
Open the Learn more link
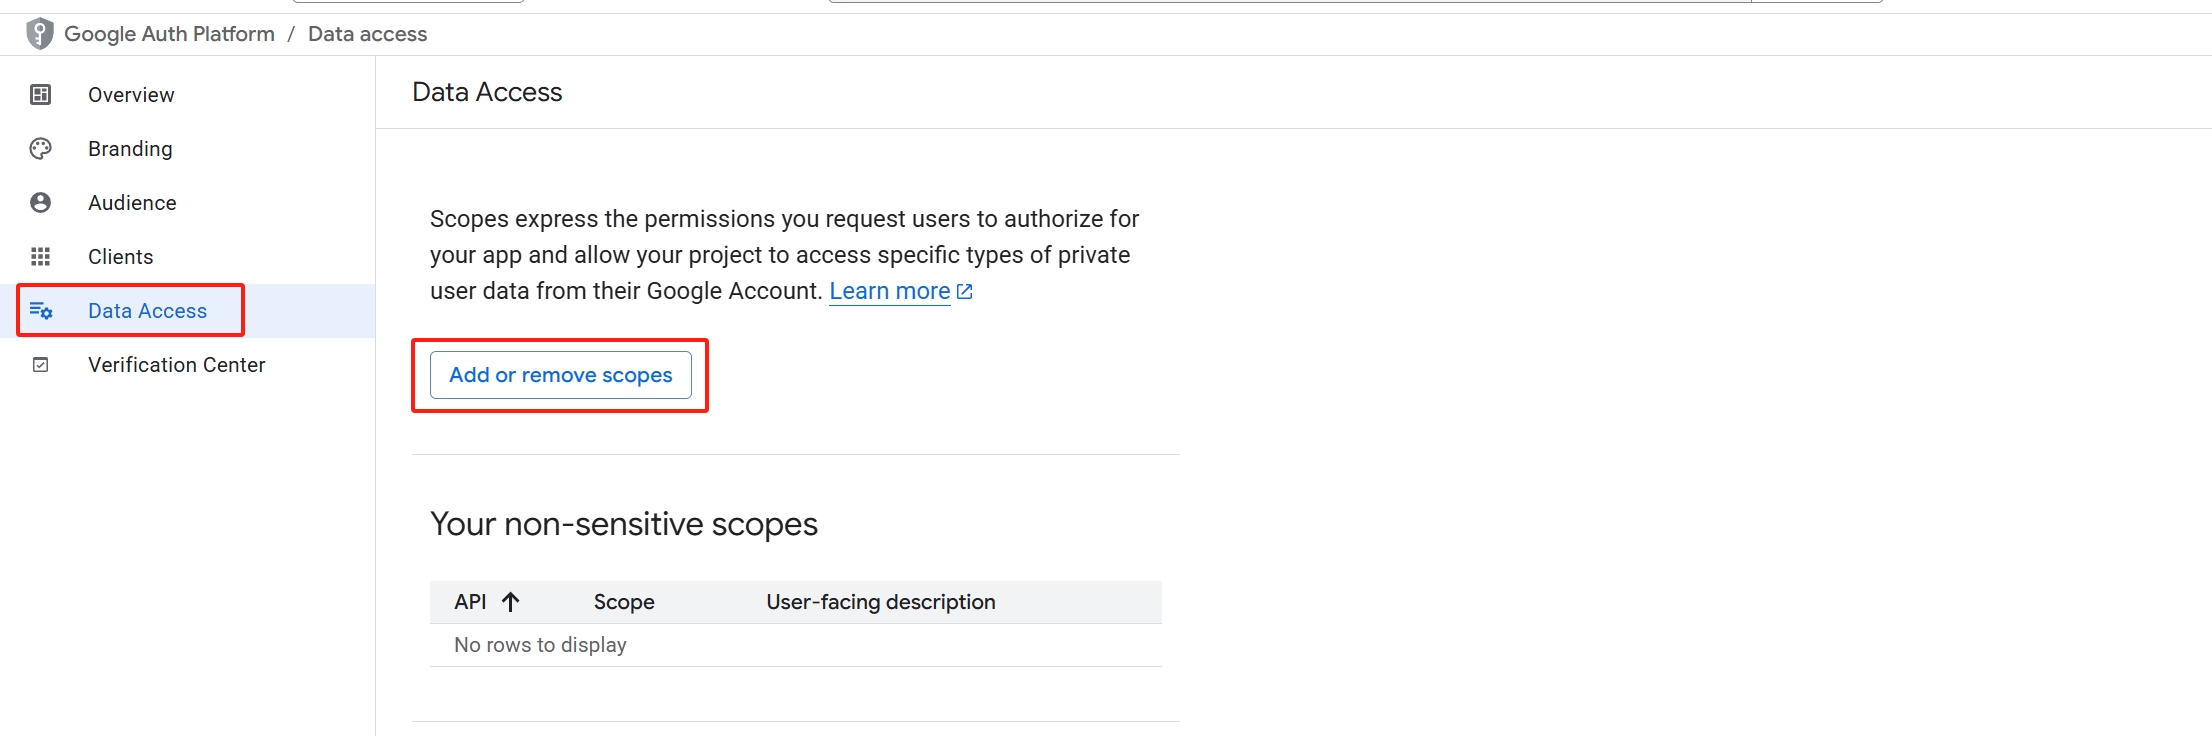click(890, 291)
